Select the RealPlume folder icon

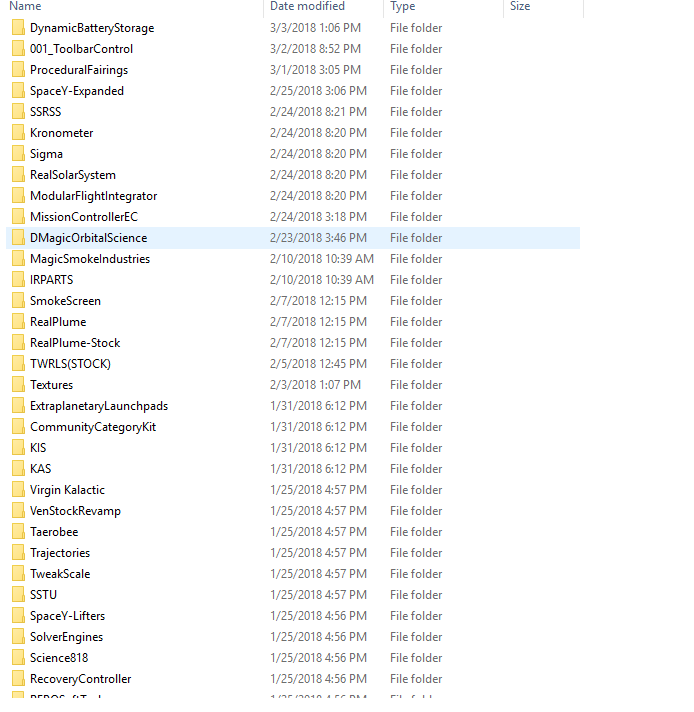(18, 321)
